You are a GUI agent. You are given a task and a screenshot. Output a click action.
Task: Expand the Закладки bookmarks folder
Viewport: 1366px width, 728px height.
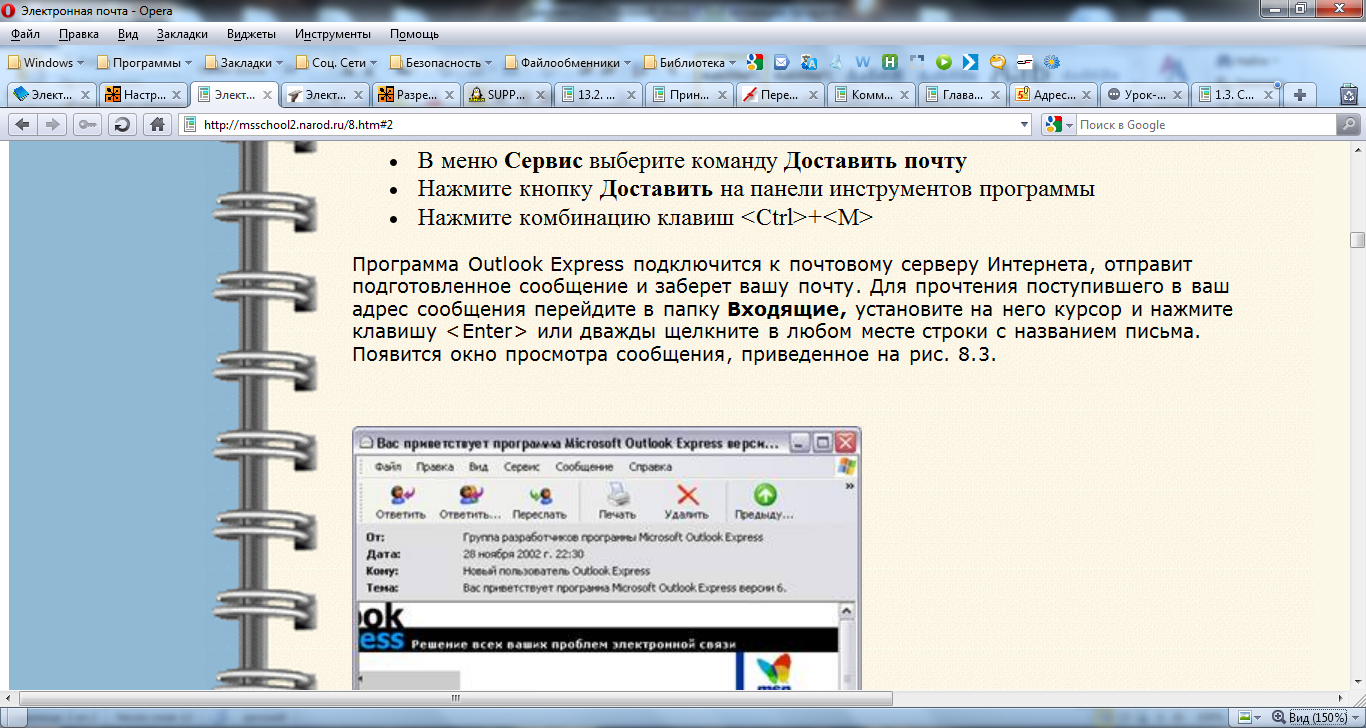coord(244,62)
